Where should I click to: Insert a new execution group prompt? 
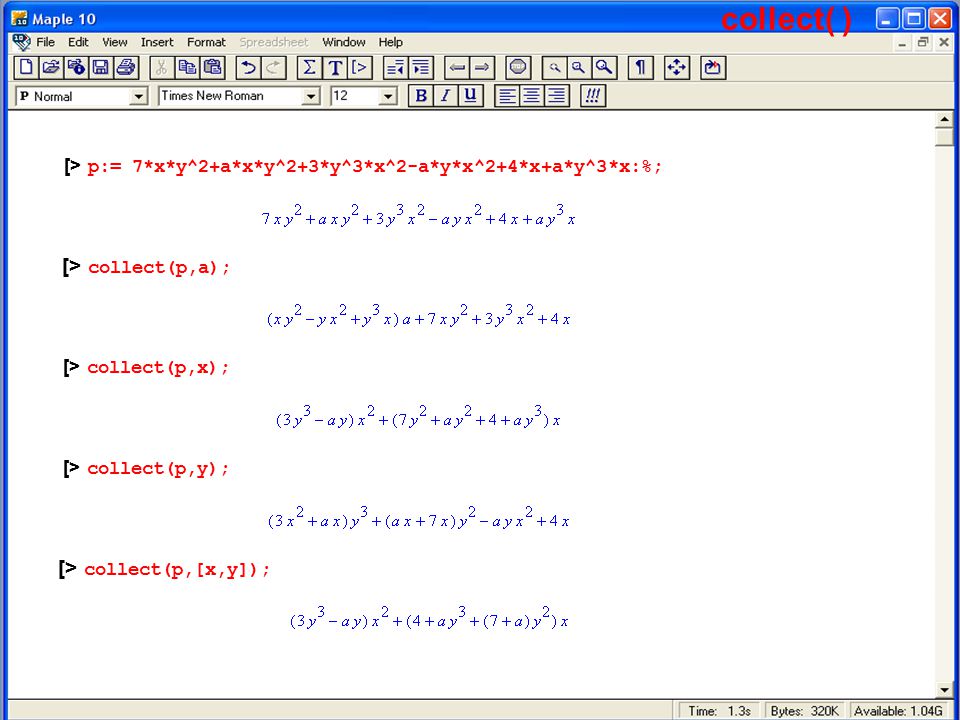pos(359,67)
